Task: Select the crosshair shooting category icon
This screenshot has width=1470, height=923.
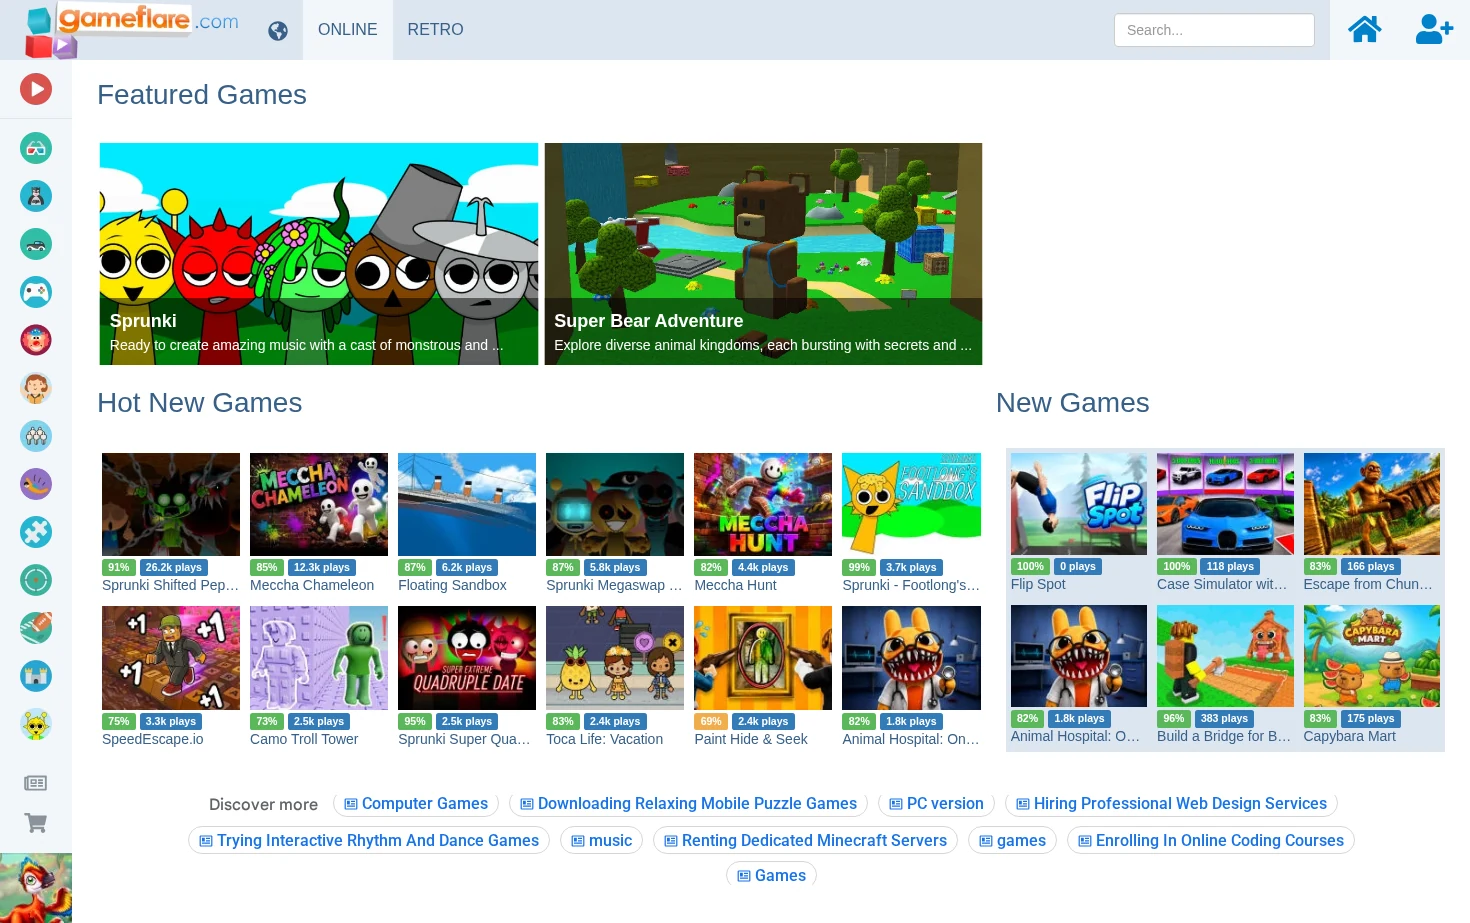Action: pyautogui.click(x=36, y=580)
